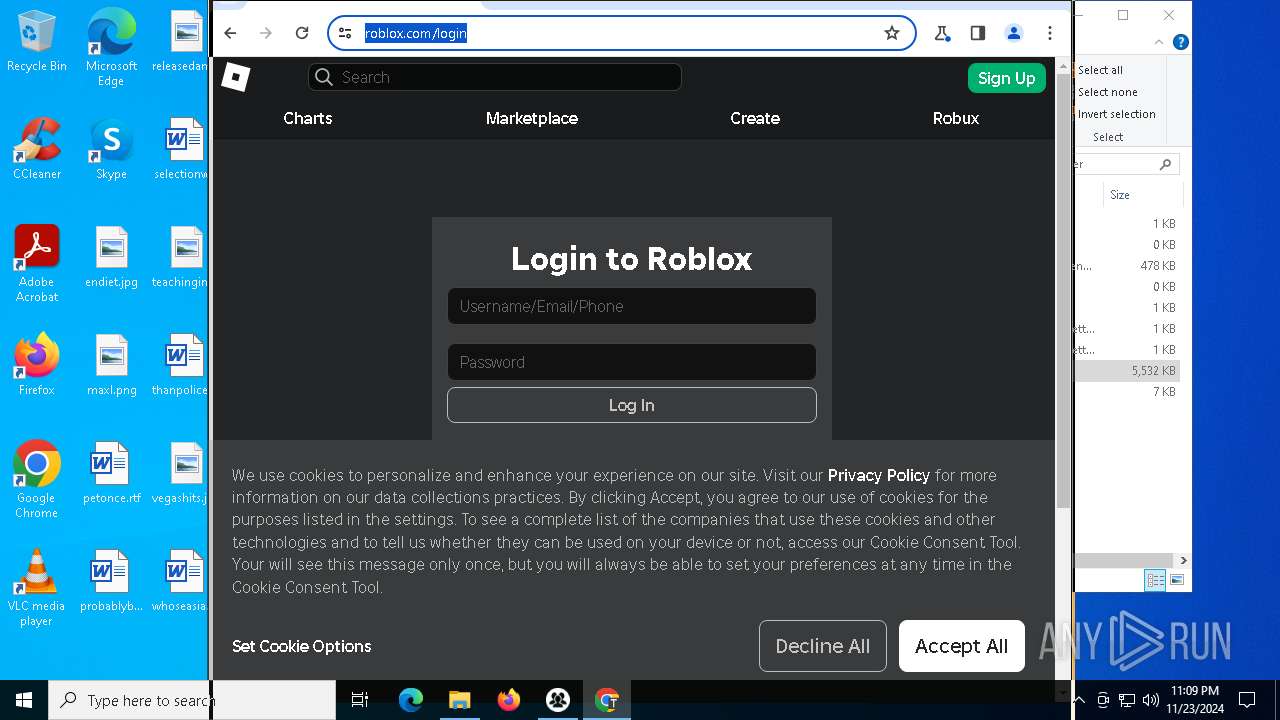The height and width of the screenshot is (720, 1280).
Task: Open Firefox from the taskbar
Action: [509, 700]
